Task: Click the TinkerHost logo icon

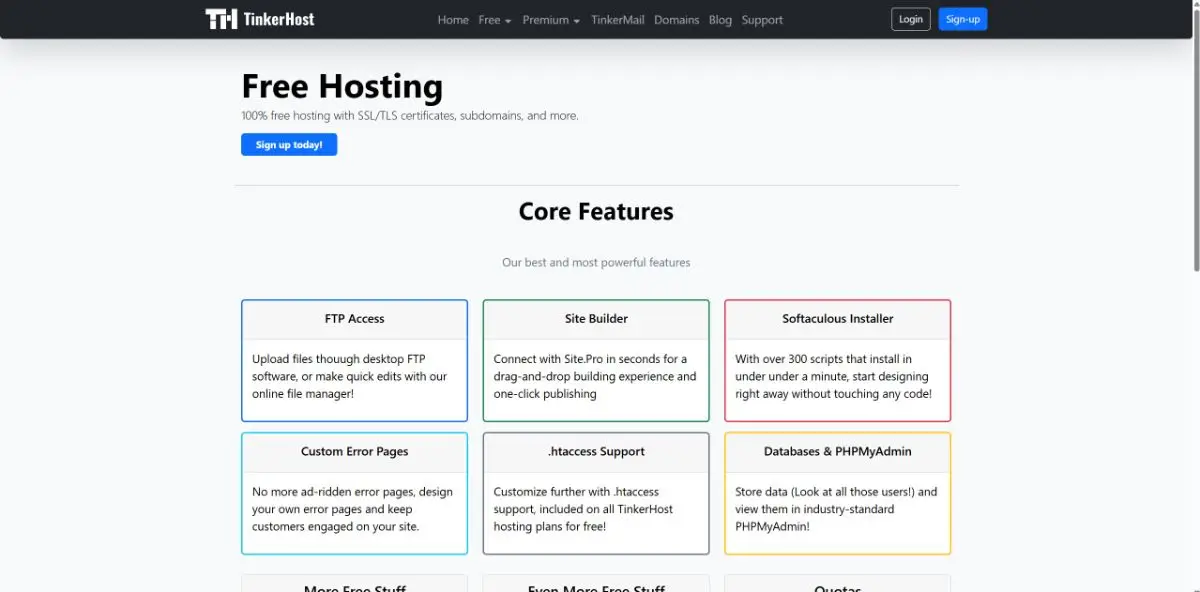Action: coord(220,18)
